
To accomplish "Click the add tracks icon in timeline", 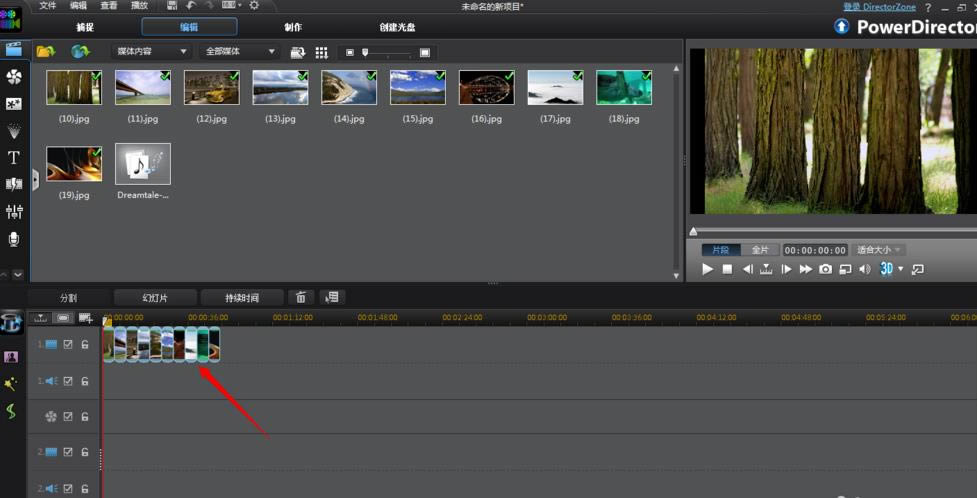I will [x=85, y=318].
